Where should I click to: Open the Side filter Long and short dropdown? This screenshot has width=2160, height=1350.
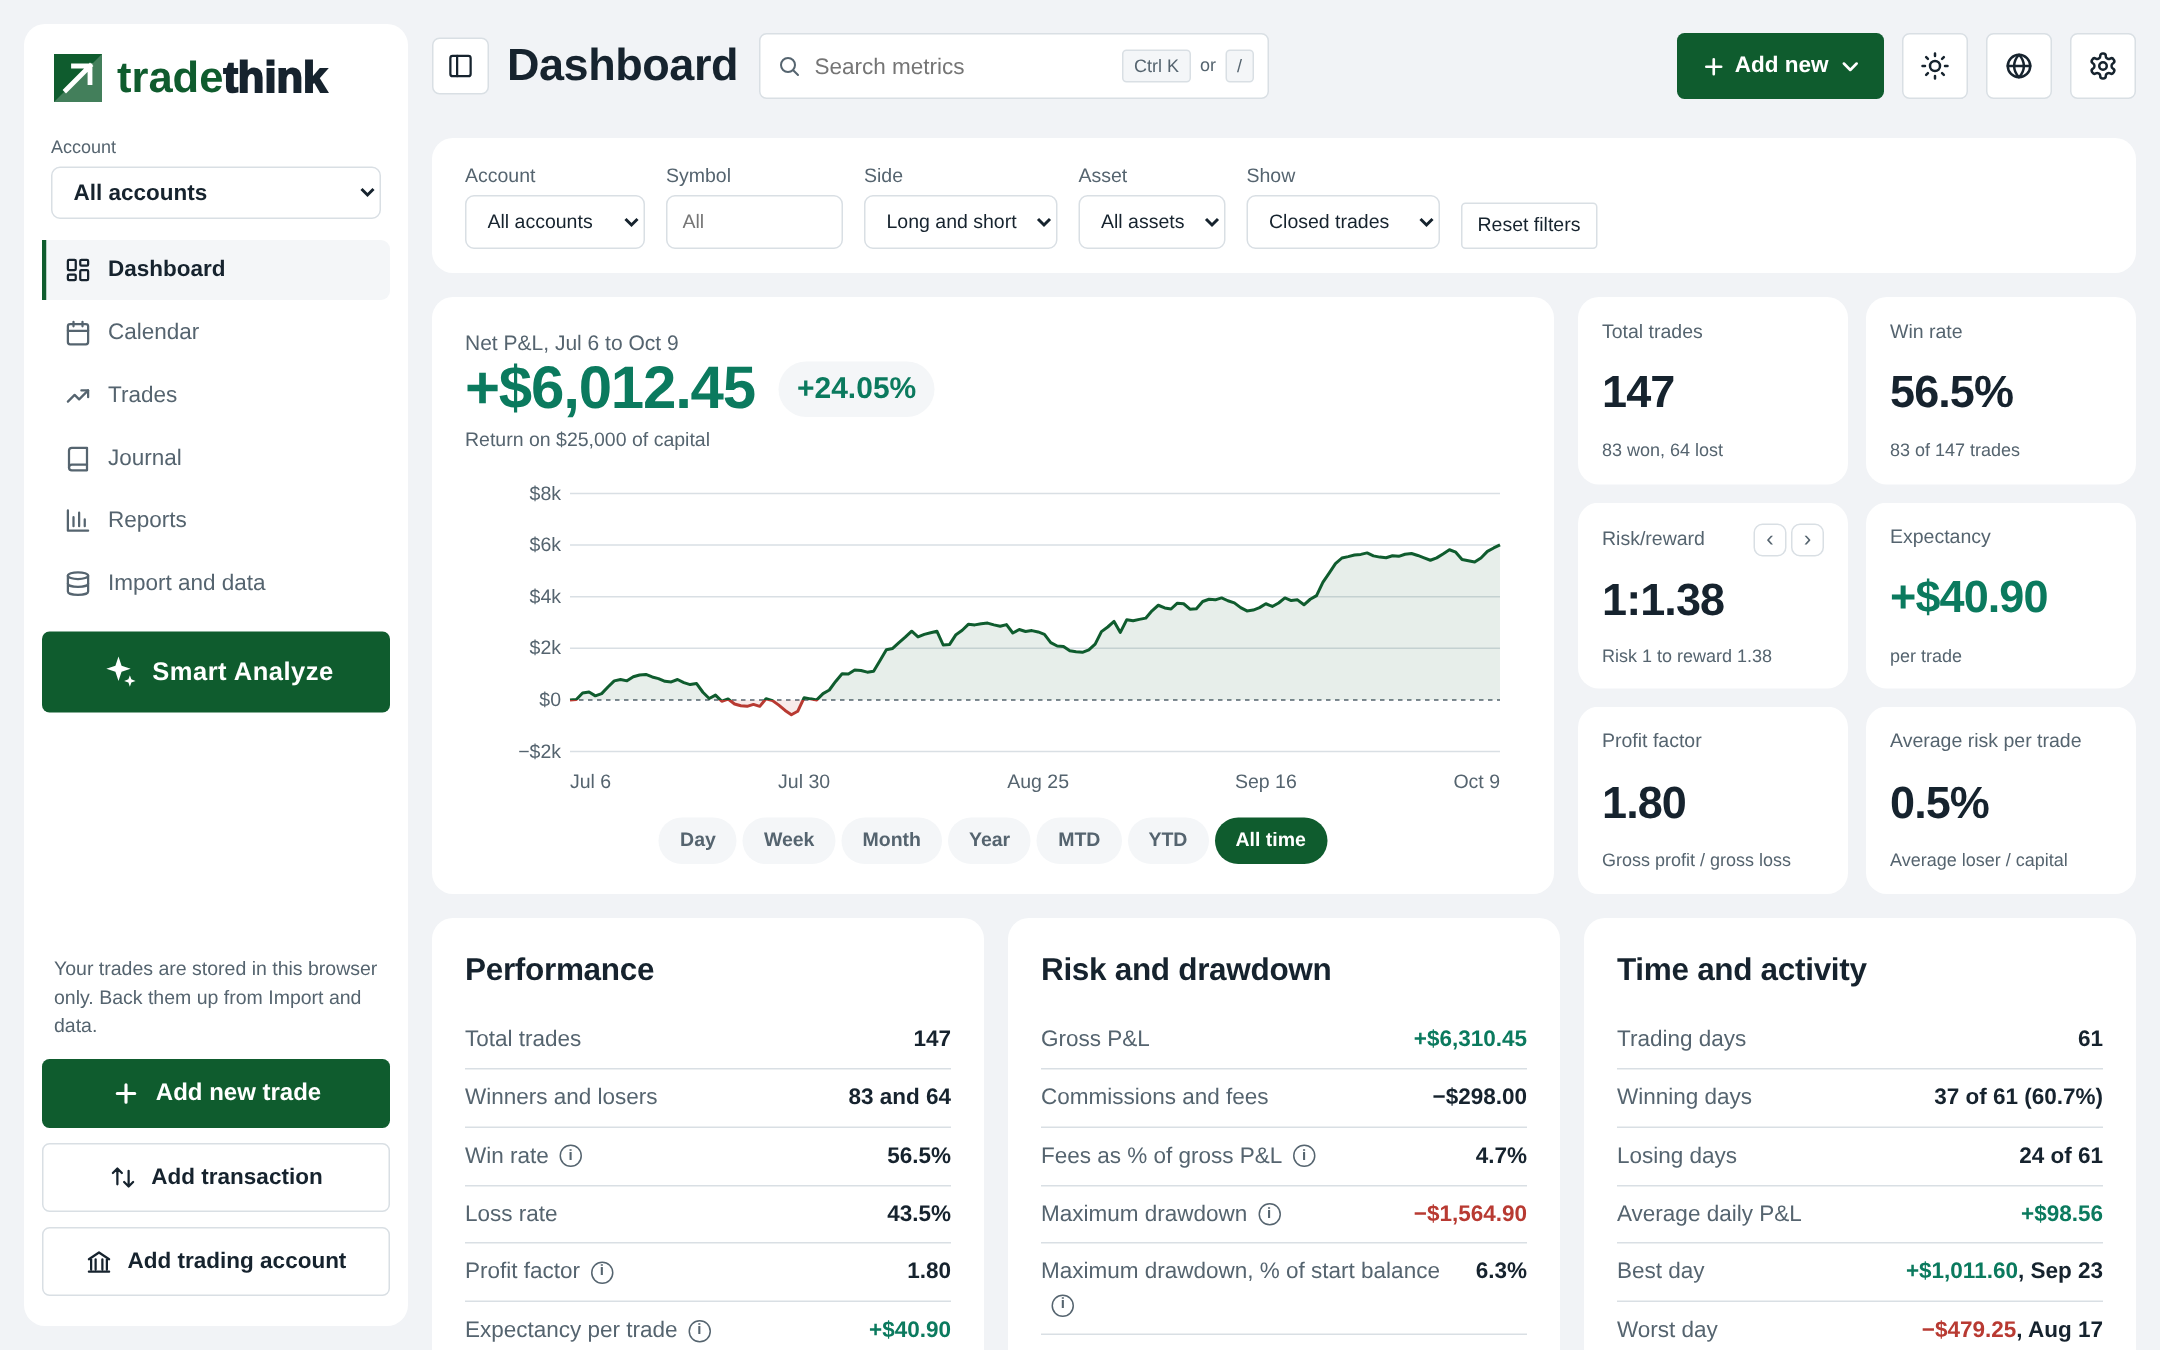click(960, 222)
